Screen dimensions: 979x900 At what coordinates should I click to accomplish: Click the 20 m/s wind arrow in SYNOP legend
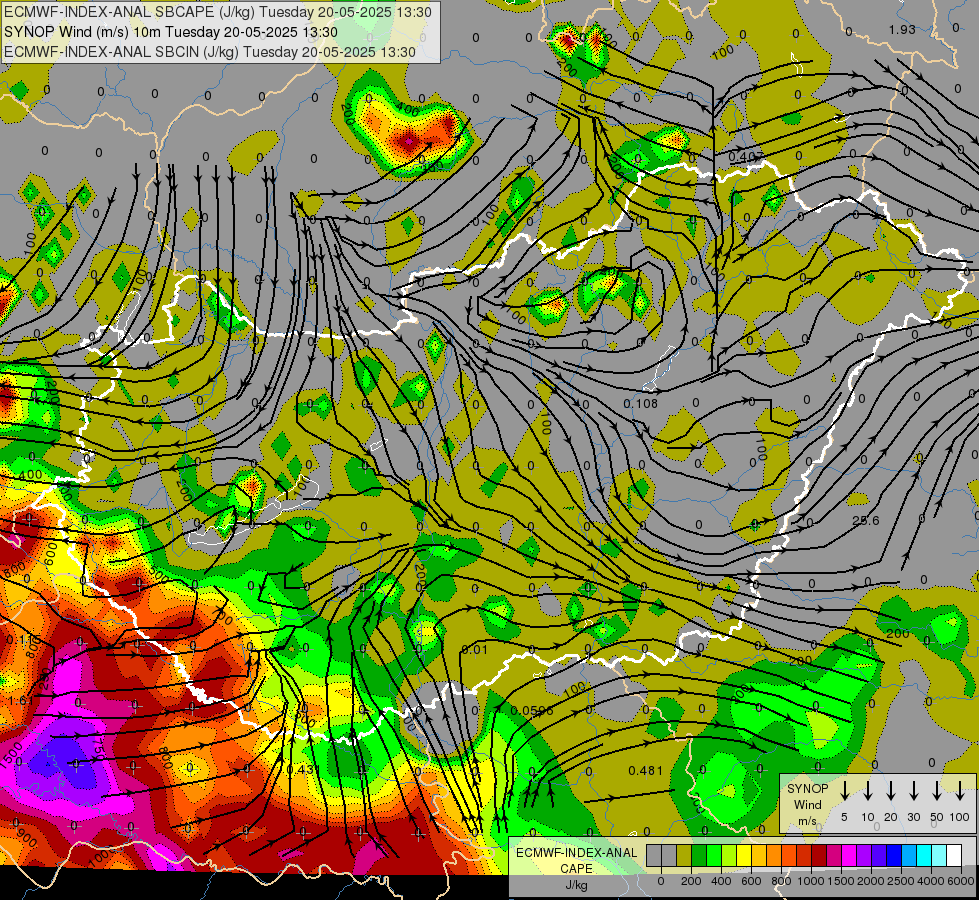click(890, 790)
